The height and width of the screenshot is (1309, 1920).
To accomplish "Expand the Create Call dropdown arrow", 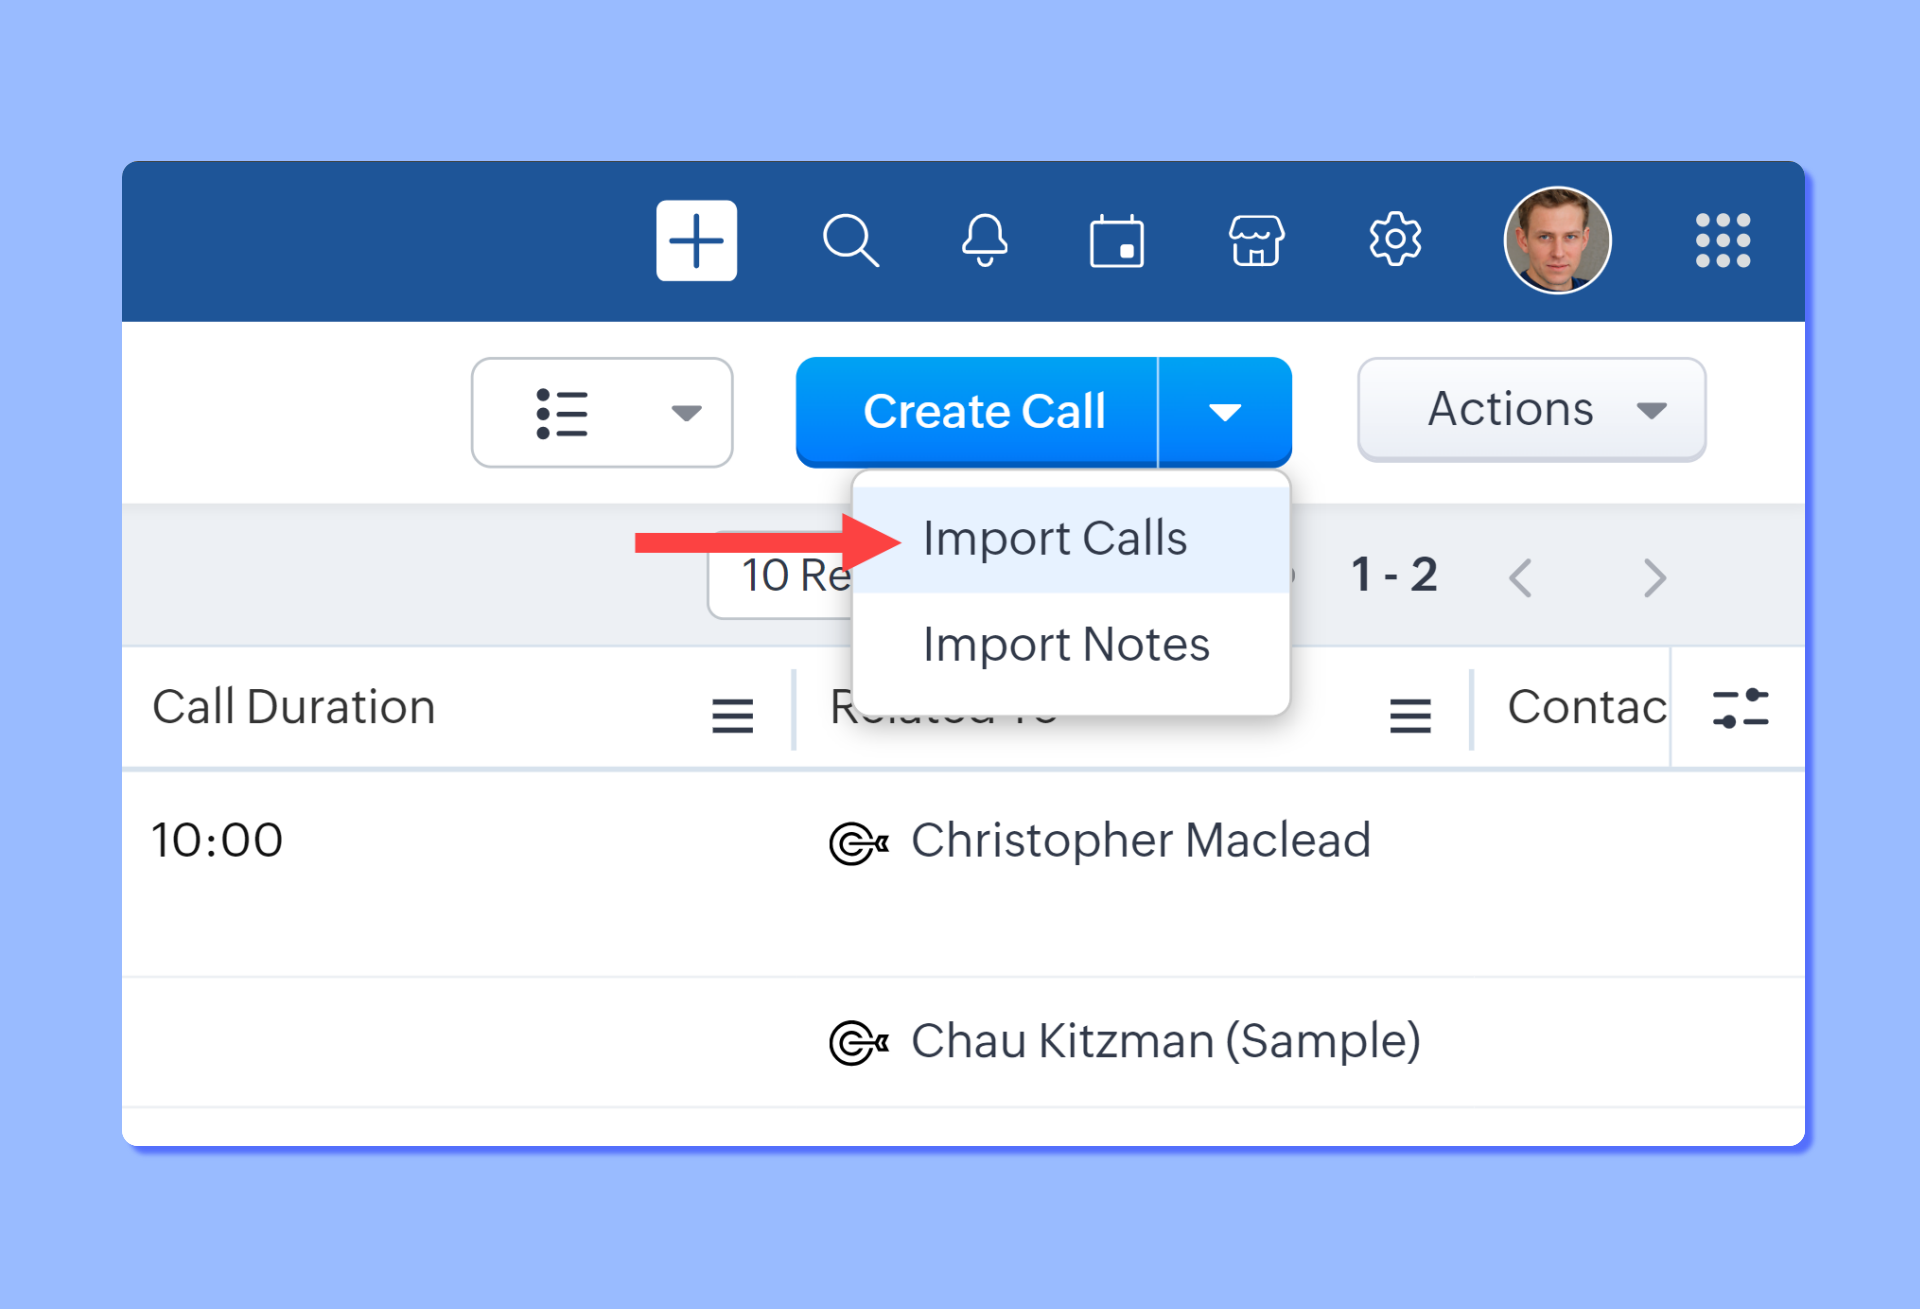I will click(x=1225, y=412).
